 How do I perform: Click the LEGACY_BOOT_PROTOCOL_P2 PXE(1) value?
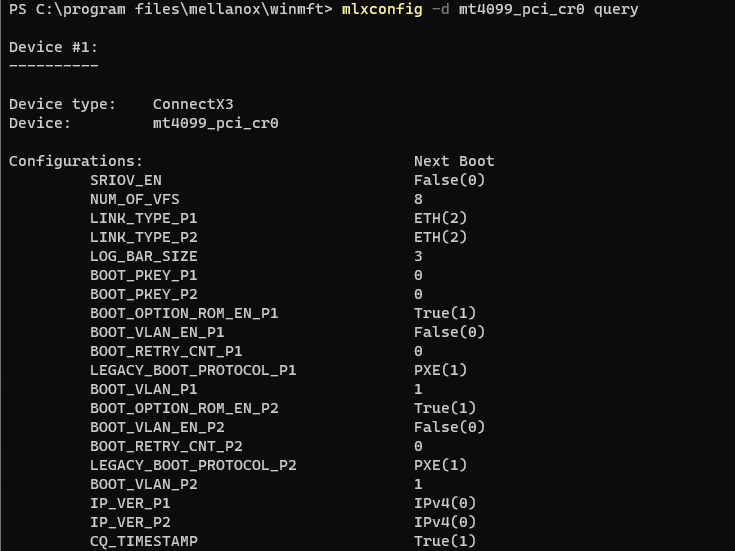coord(440,465)
